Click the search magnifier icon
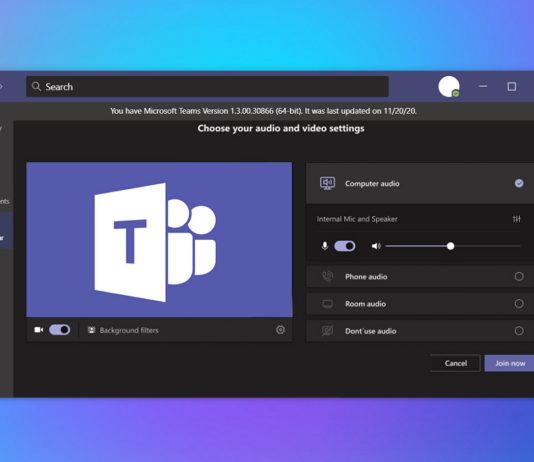 (36, 86)
